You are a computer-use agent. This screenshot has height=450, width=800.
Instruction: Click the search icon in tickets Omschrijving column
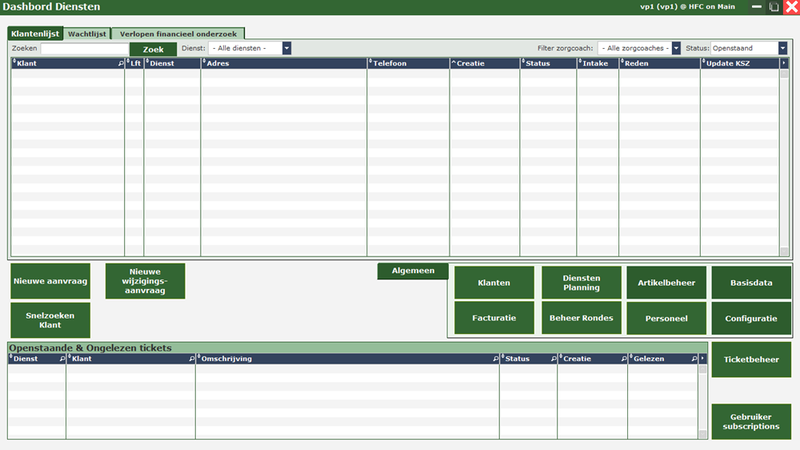pos(494,358)
